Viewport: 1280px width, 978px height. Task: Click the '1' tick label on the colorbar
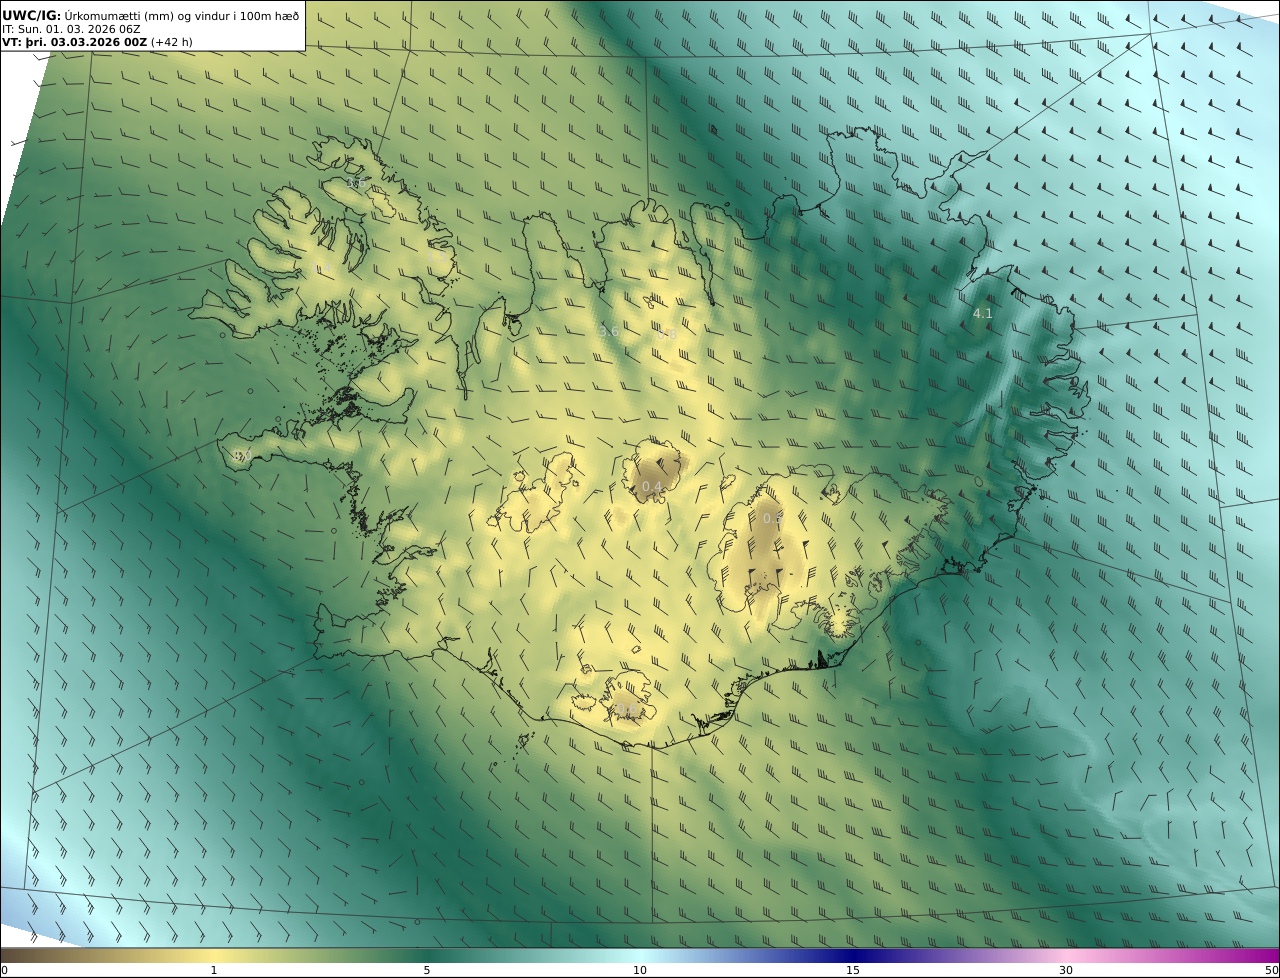213,970
